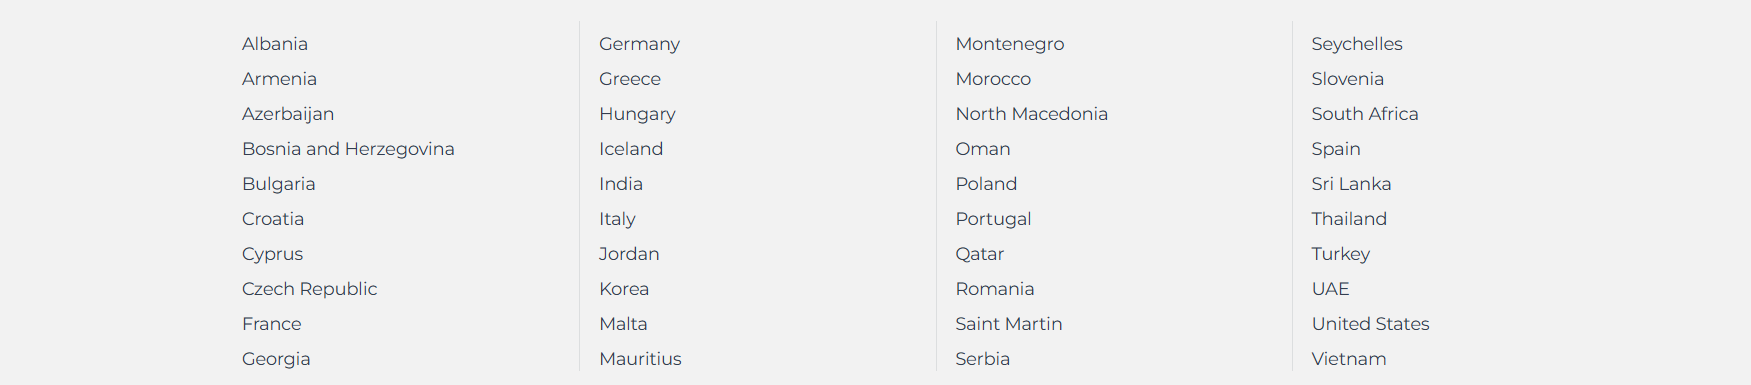Screen dimensions: 1751x385
Task: Click the North Macedonia link
Action: tap(1032, 114)
